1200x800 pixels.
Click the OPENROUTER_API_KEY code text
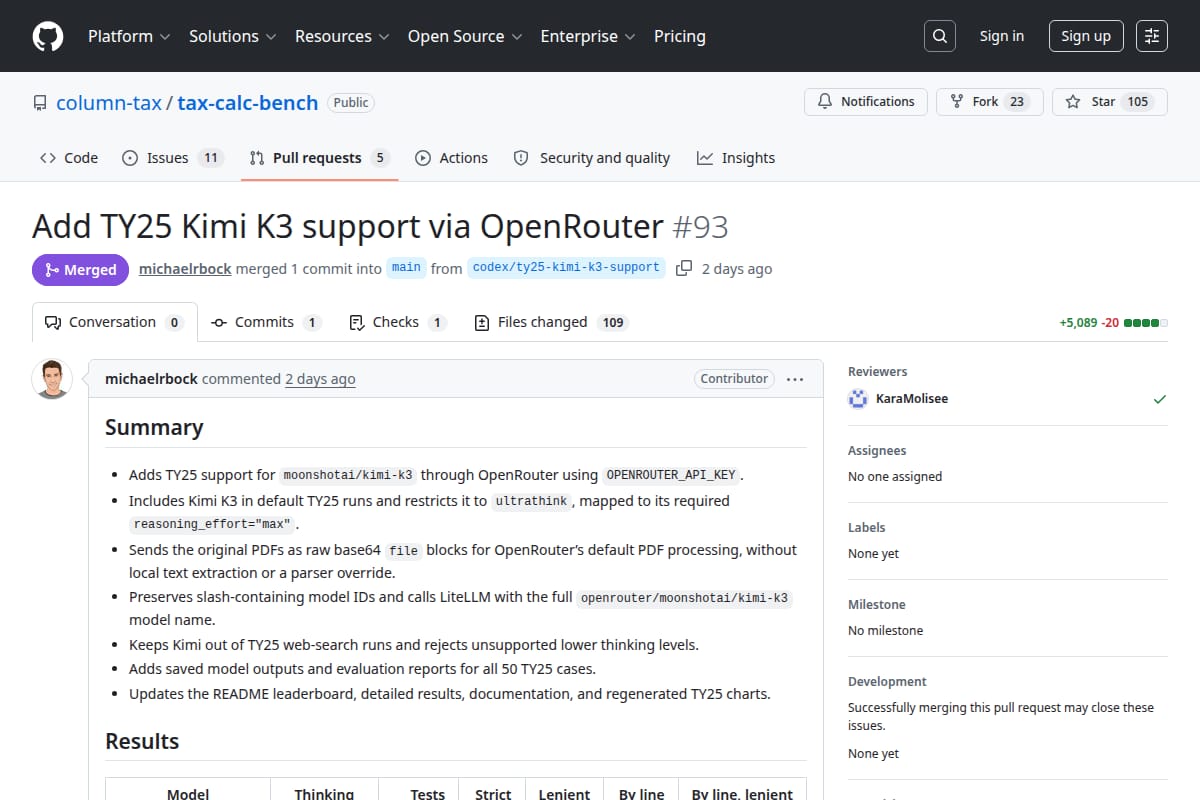pos(673,475)
